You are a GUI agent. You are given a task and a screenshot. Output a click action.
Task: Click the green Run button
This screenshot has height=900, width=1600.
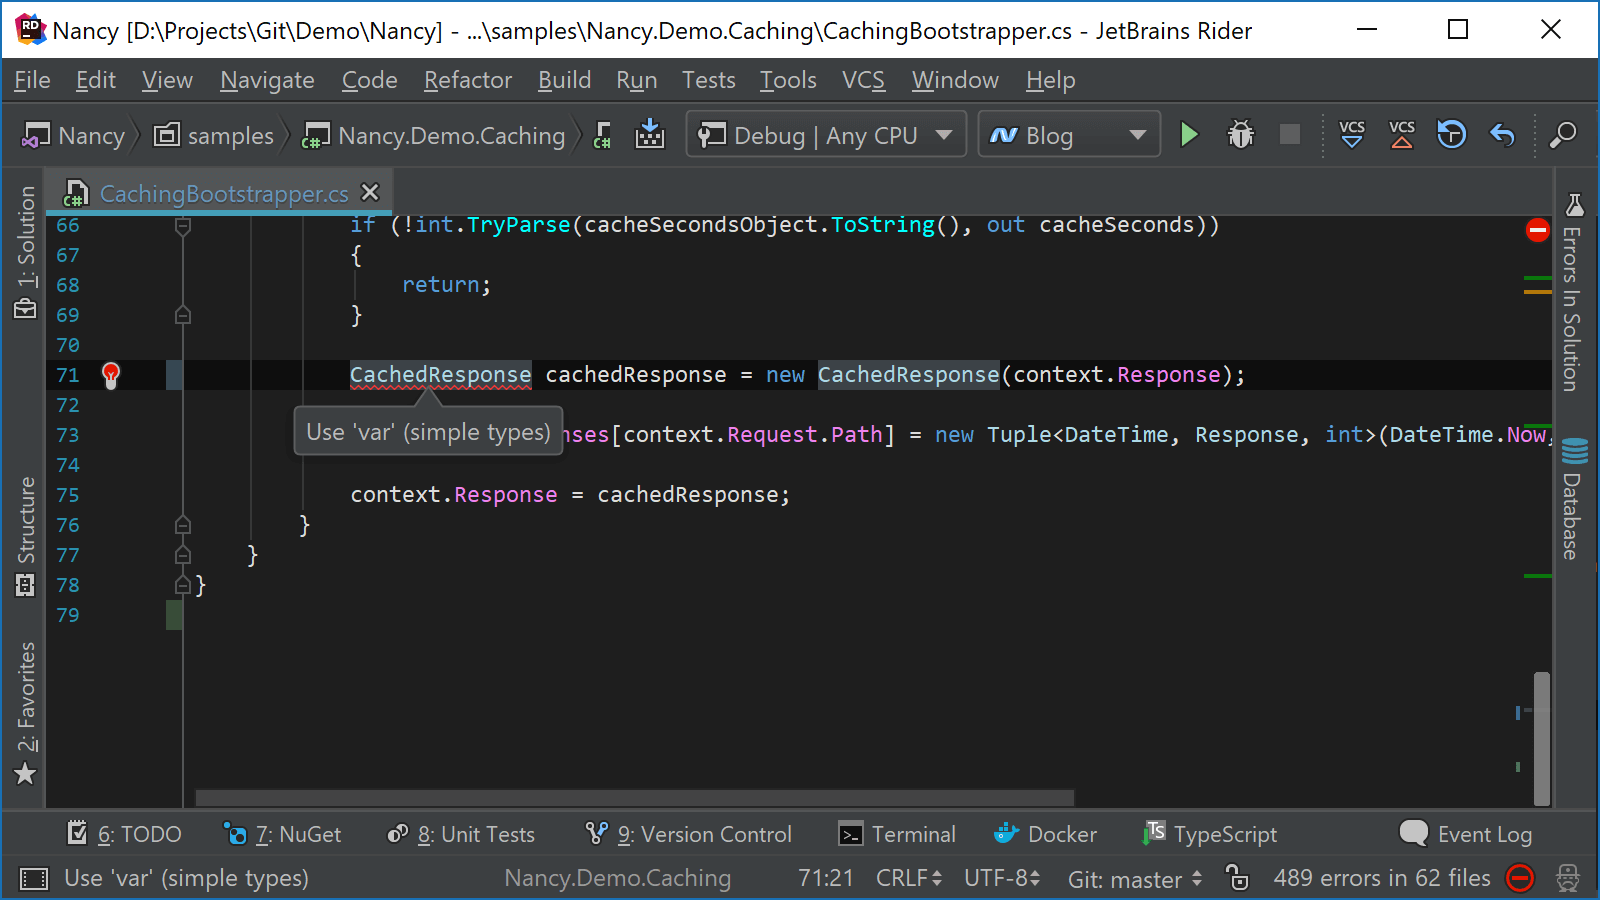(x=1189, y=135)
